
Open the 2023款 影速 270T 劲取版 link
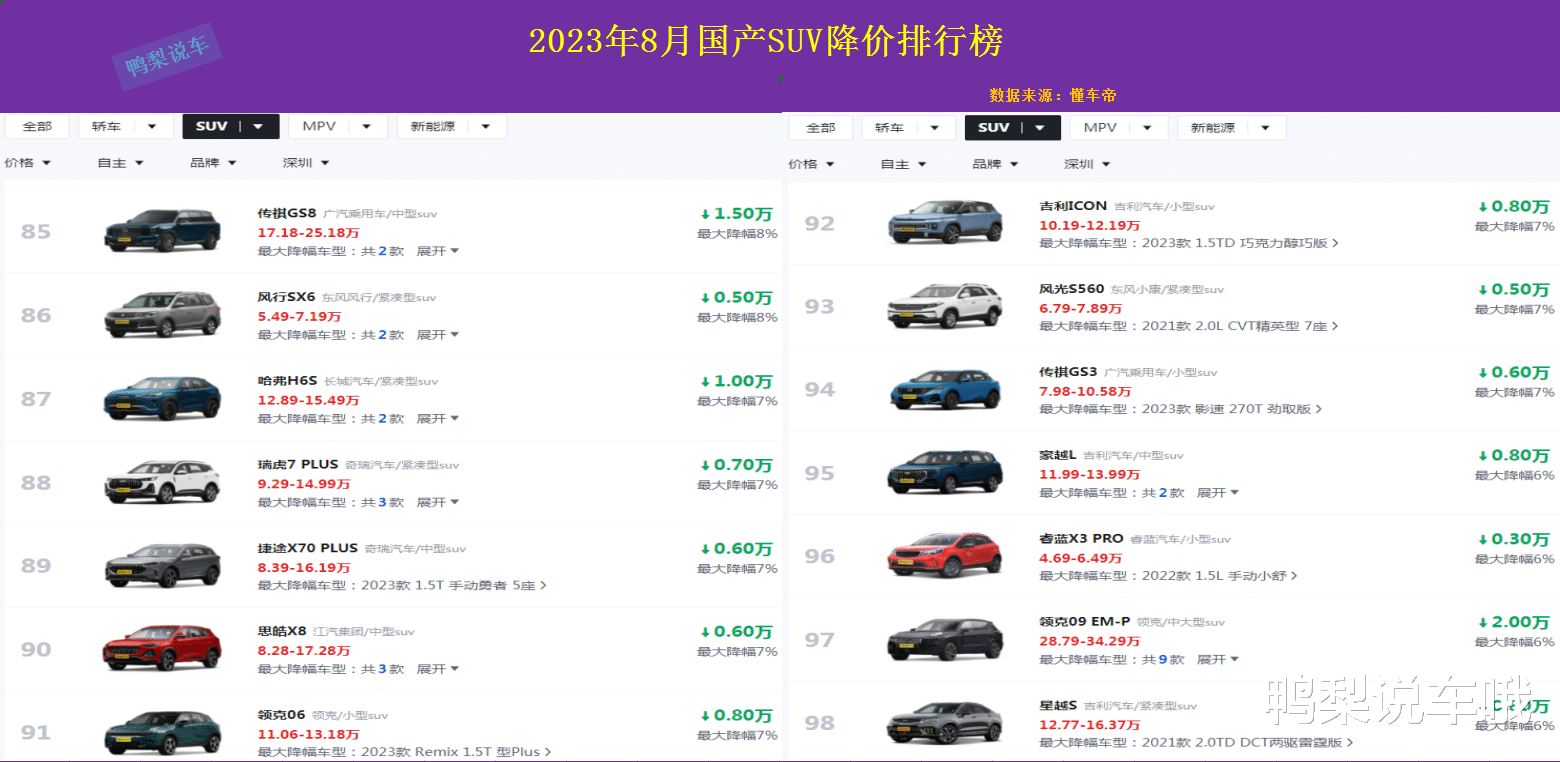pyautogui.click(x=1232, y=409)
